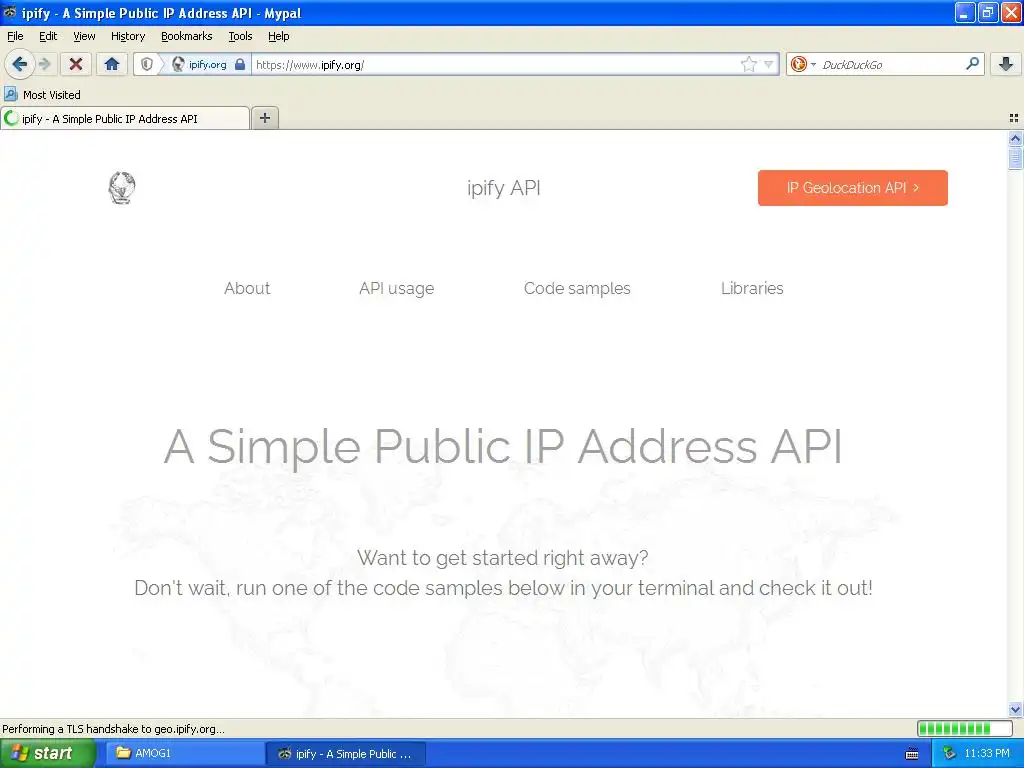1024x768 pixels.
Task: Click the 11:33 PM clock
Action: pyautogui.click(x=987, y=753)
